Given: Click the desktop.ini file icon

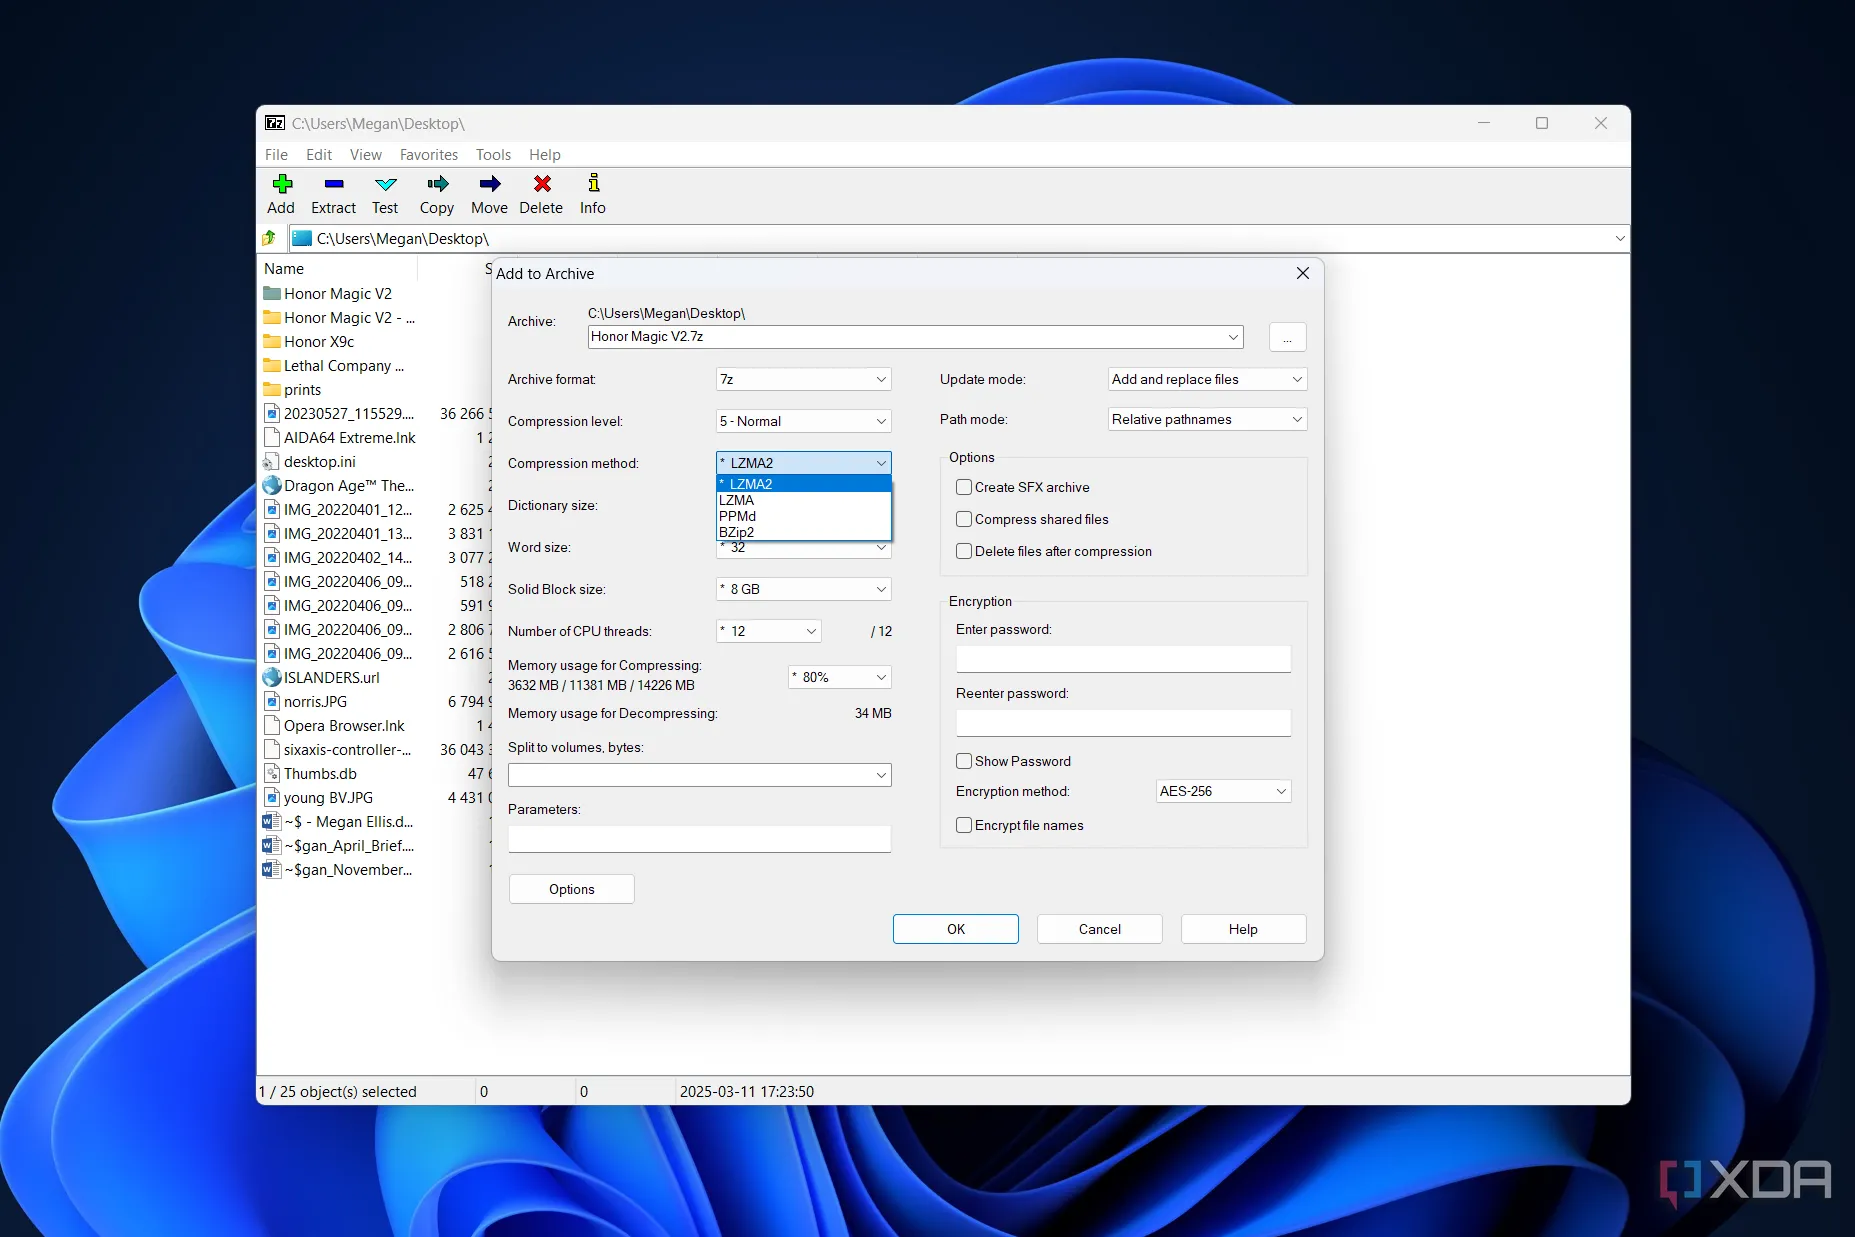Looking at the screenshot, I should pyautogui.click(x=271, y=461).
